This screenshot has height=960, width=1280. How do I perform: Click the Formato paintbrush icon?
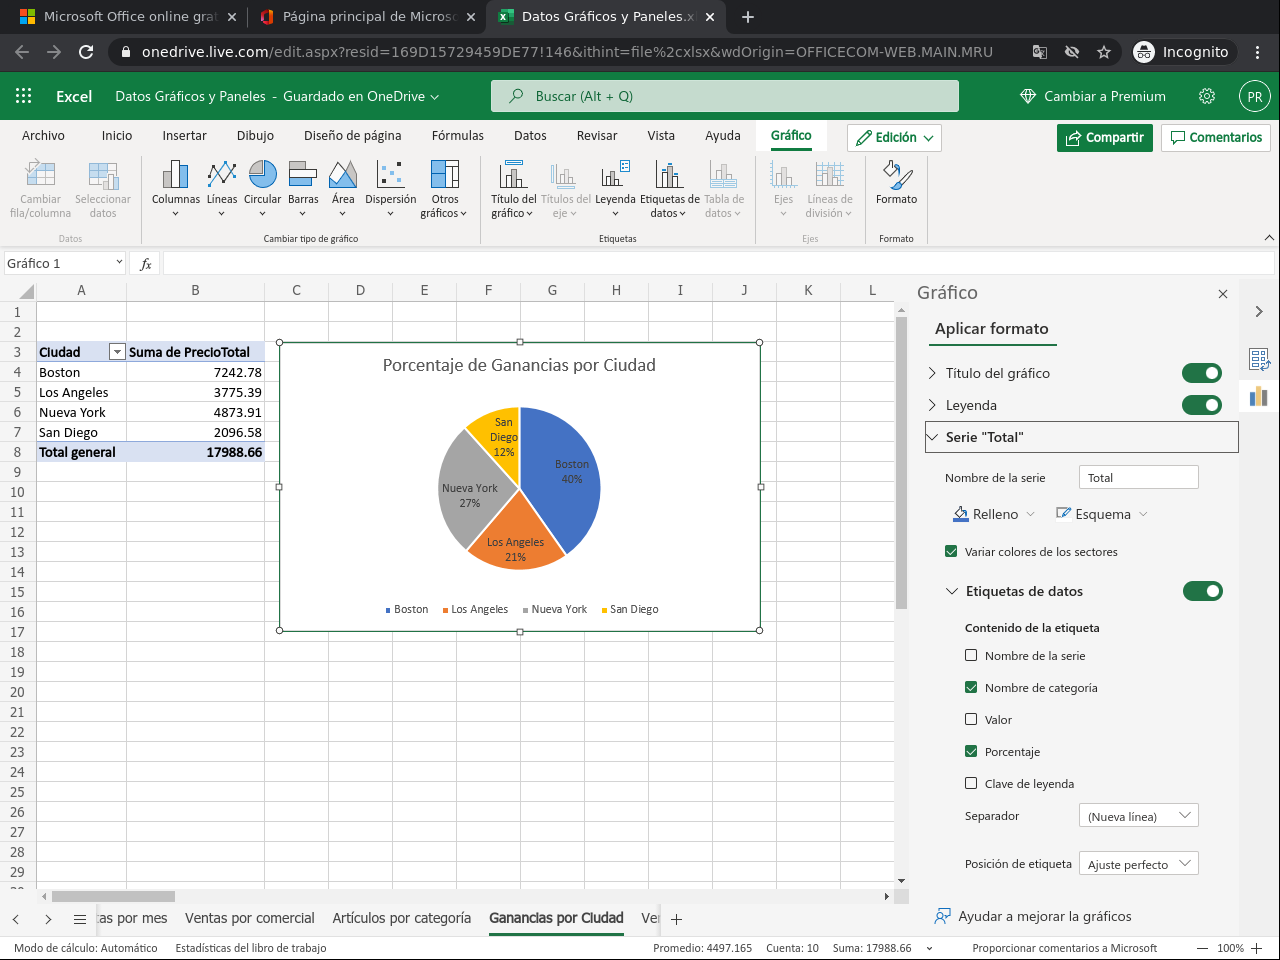(896, 176)
